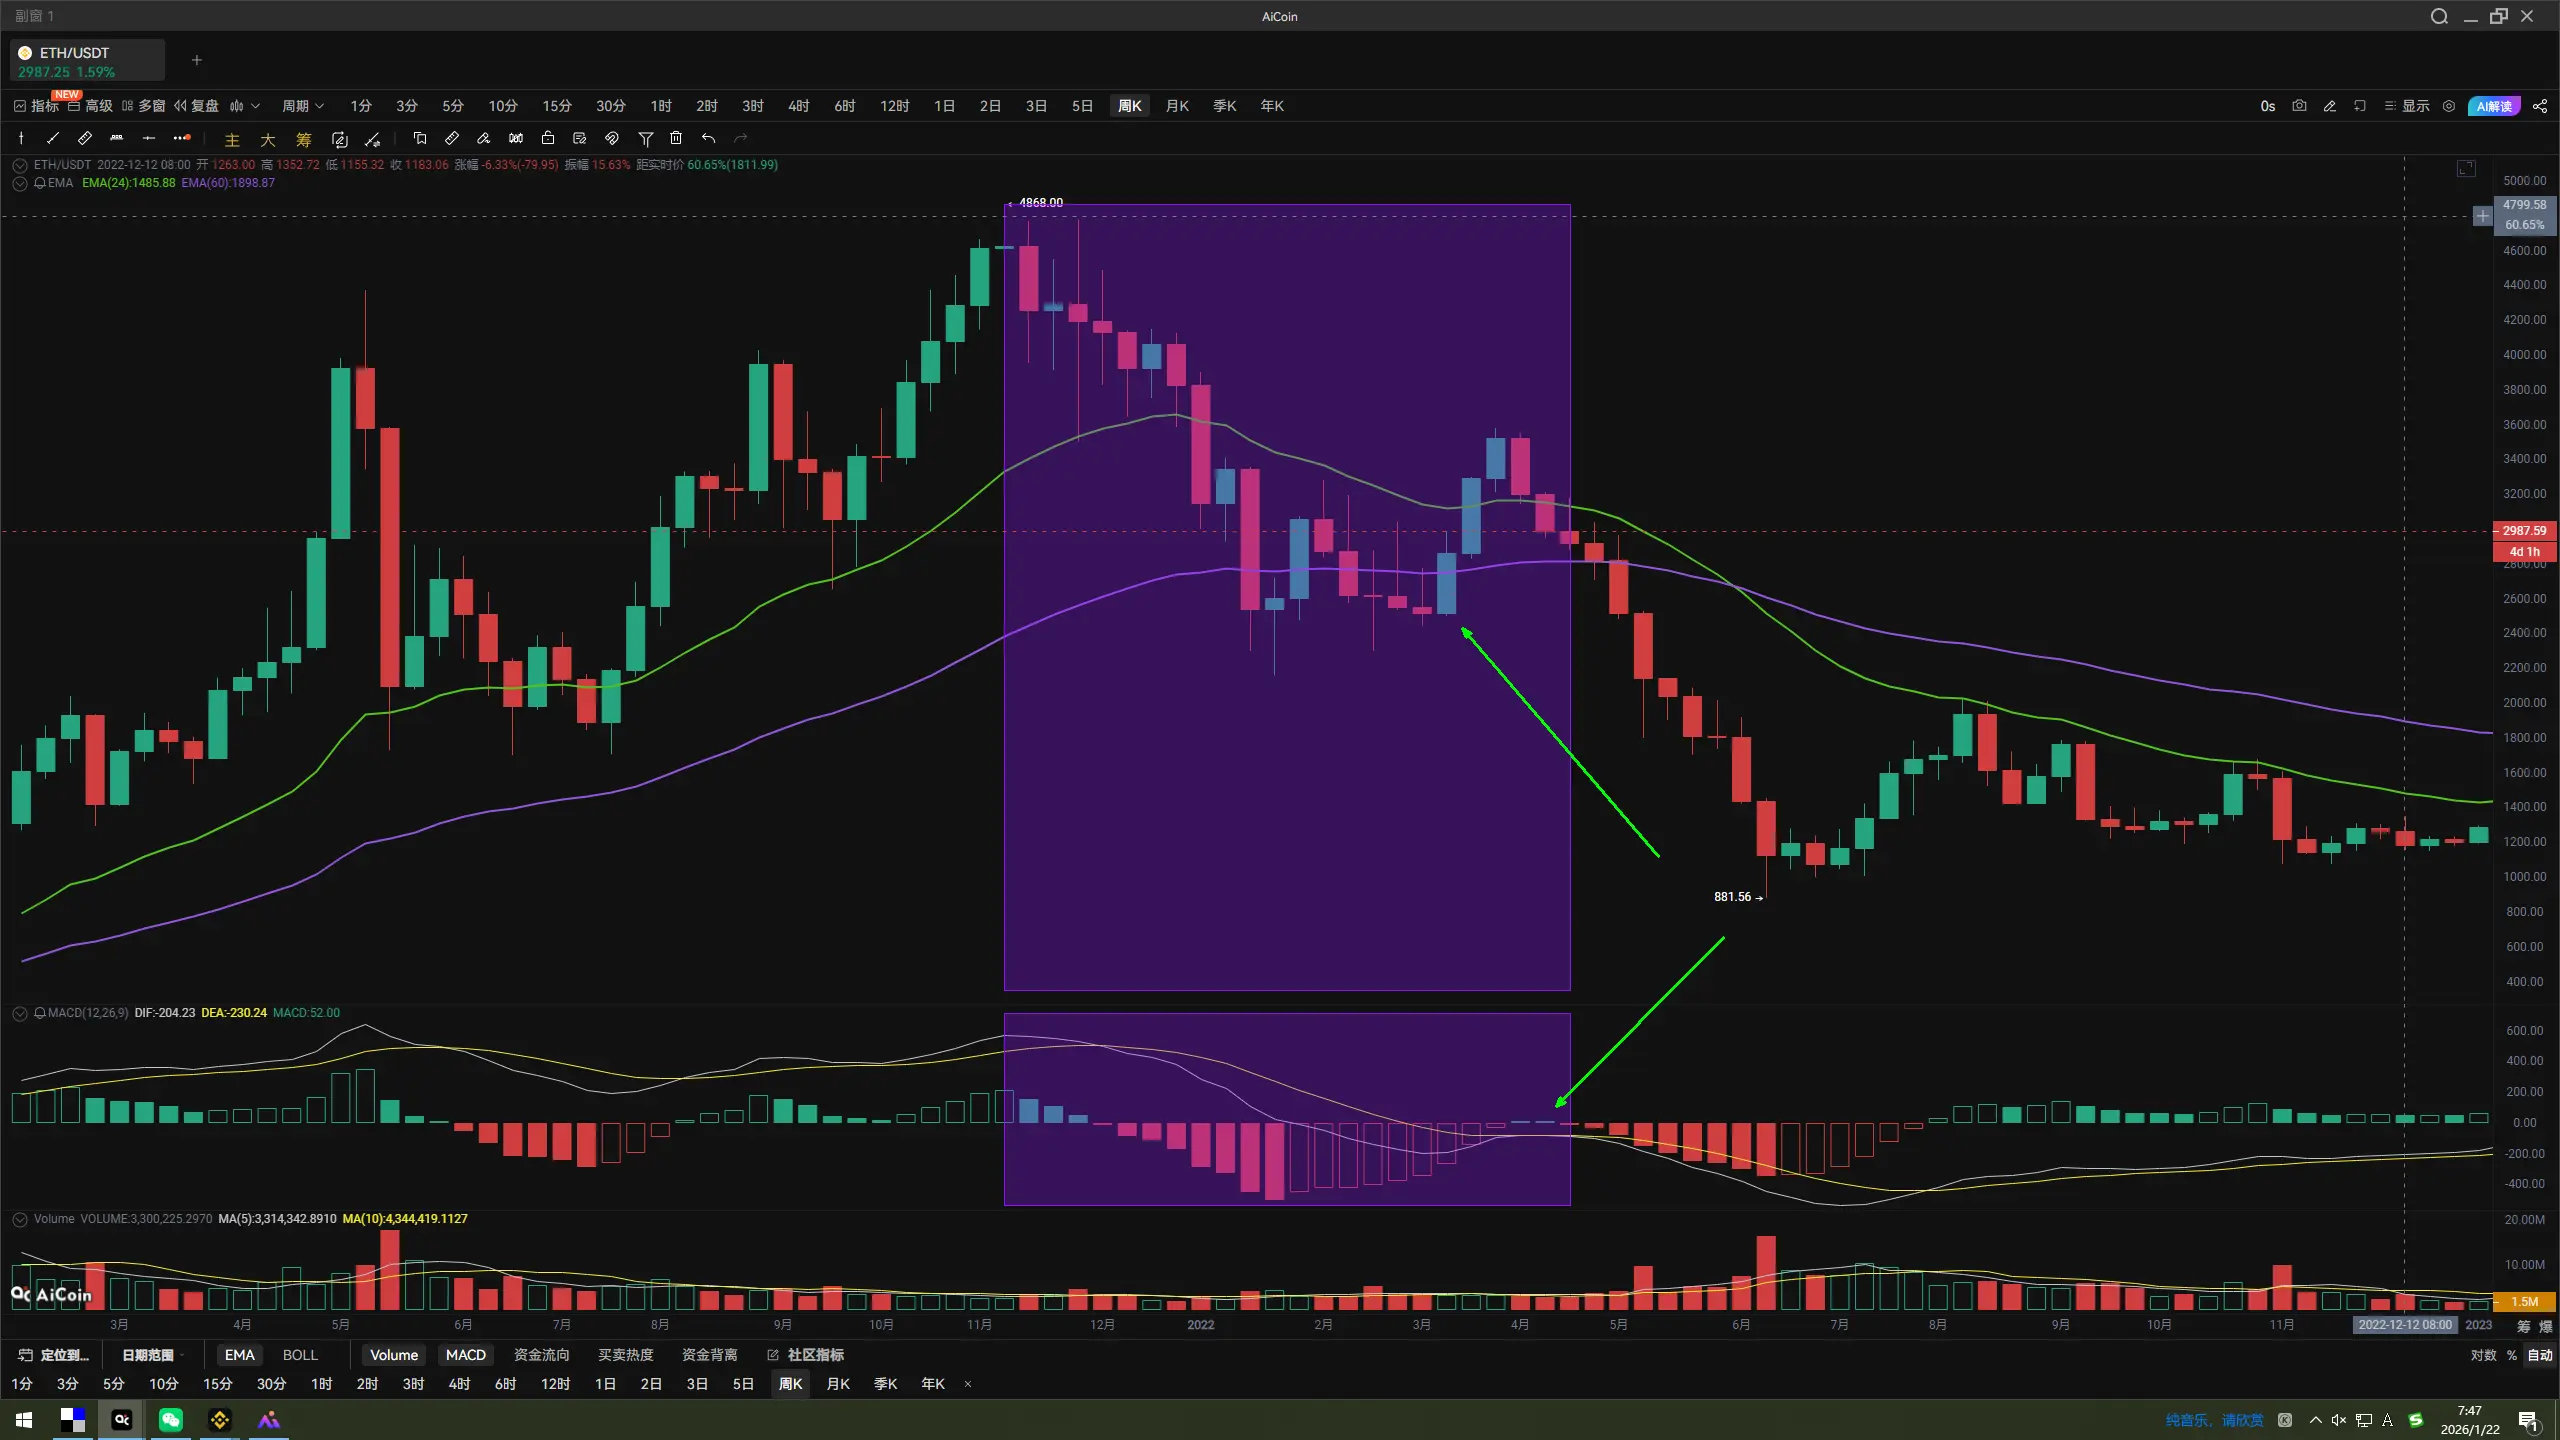
Task: Select the trend line drawing tool
Action: 53,139
